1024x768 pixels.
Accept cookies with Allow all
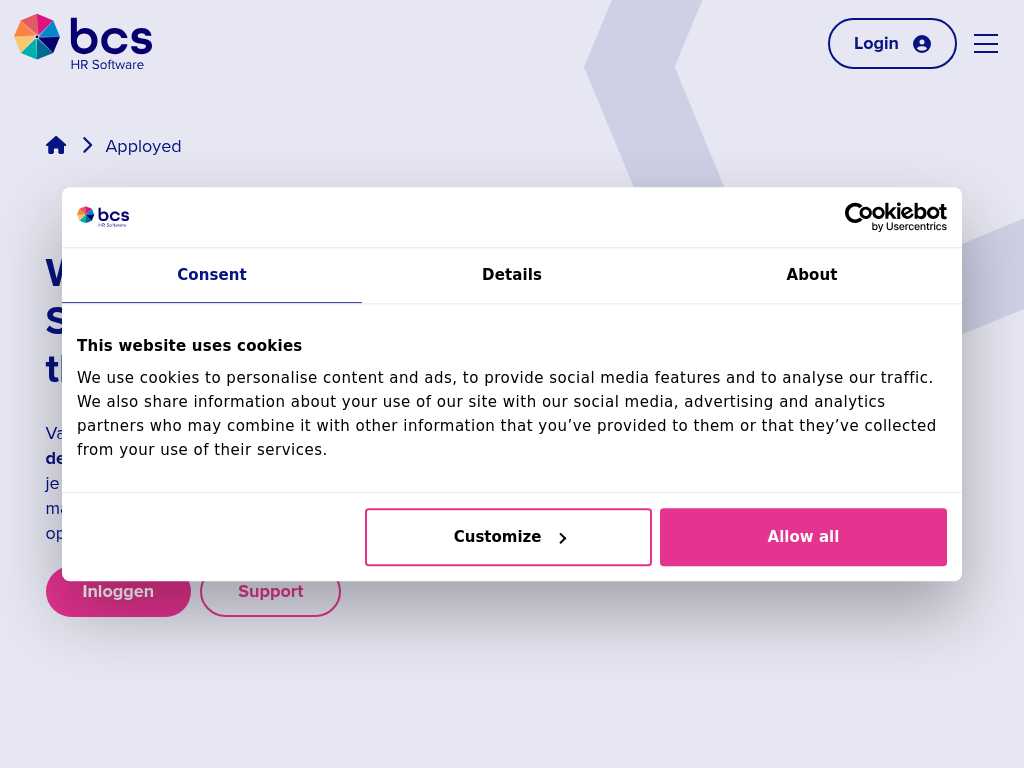tap(803, 537)
